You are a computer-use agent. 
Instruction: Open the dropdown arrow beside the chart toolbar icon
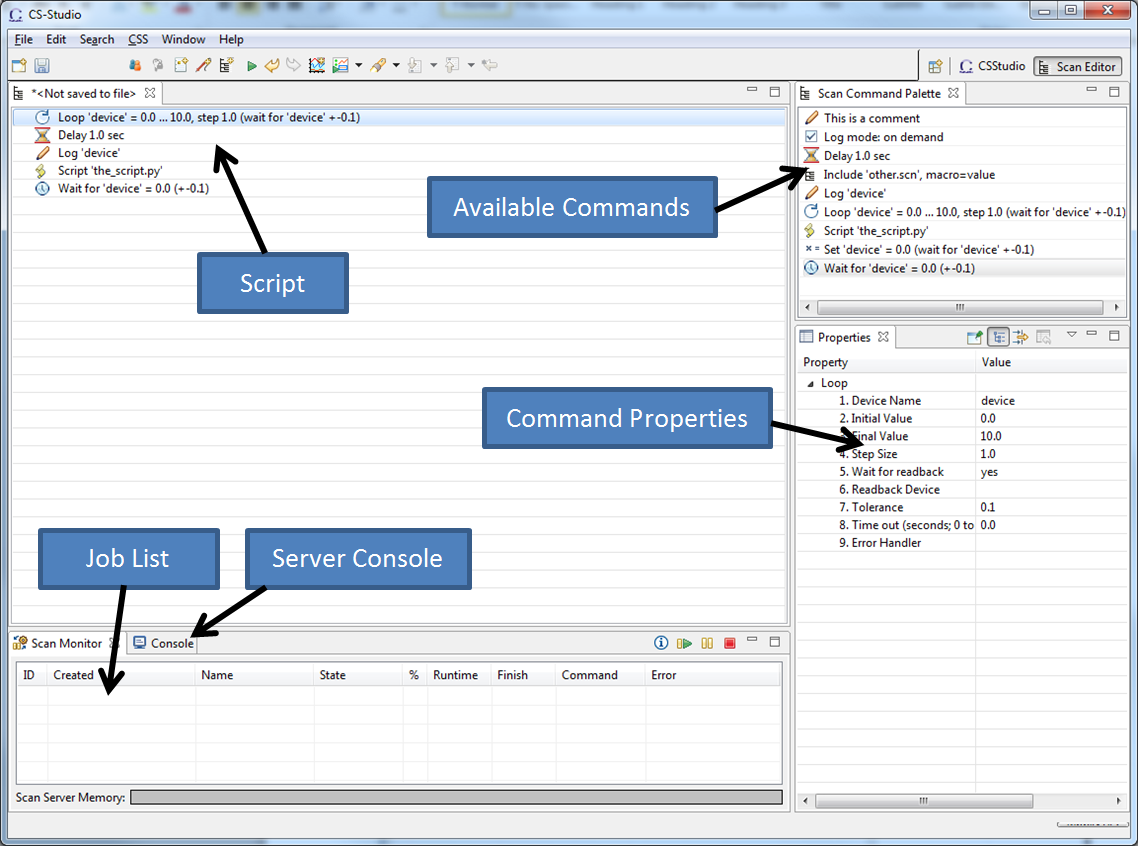pos(358,66)
